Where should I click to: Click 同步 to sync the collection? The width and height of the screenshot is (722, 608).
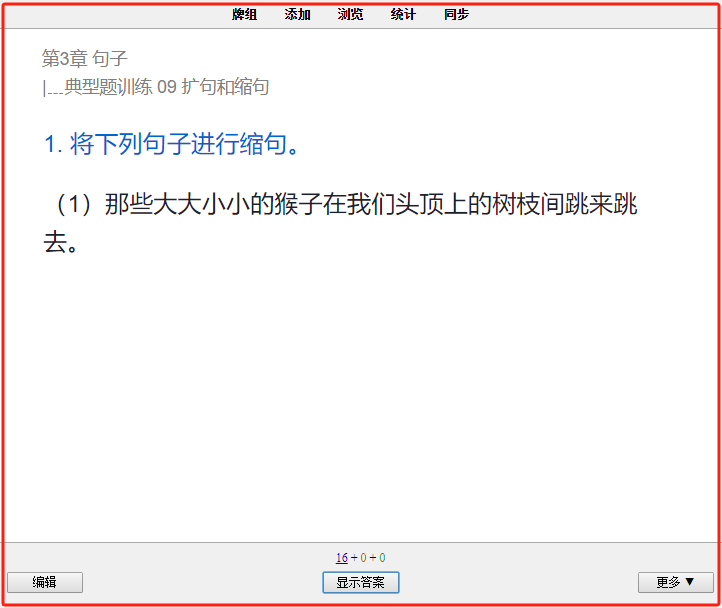click(x=456, y=14)
